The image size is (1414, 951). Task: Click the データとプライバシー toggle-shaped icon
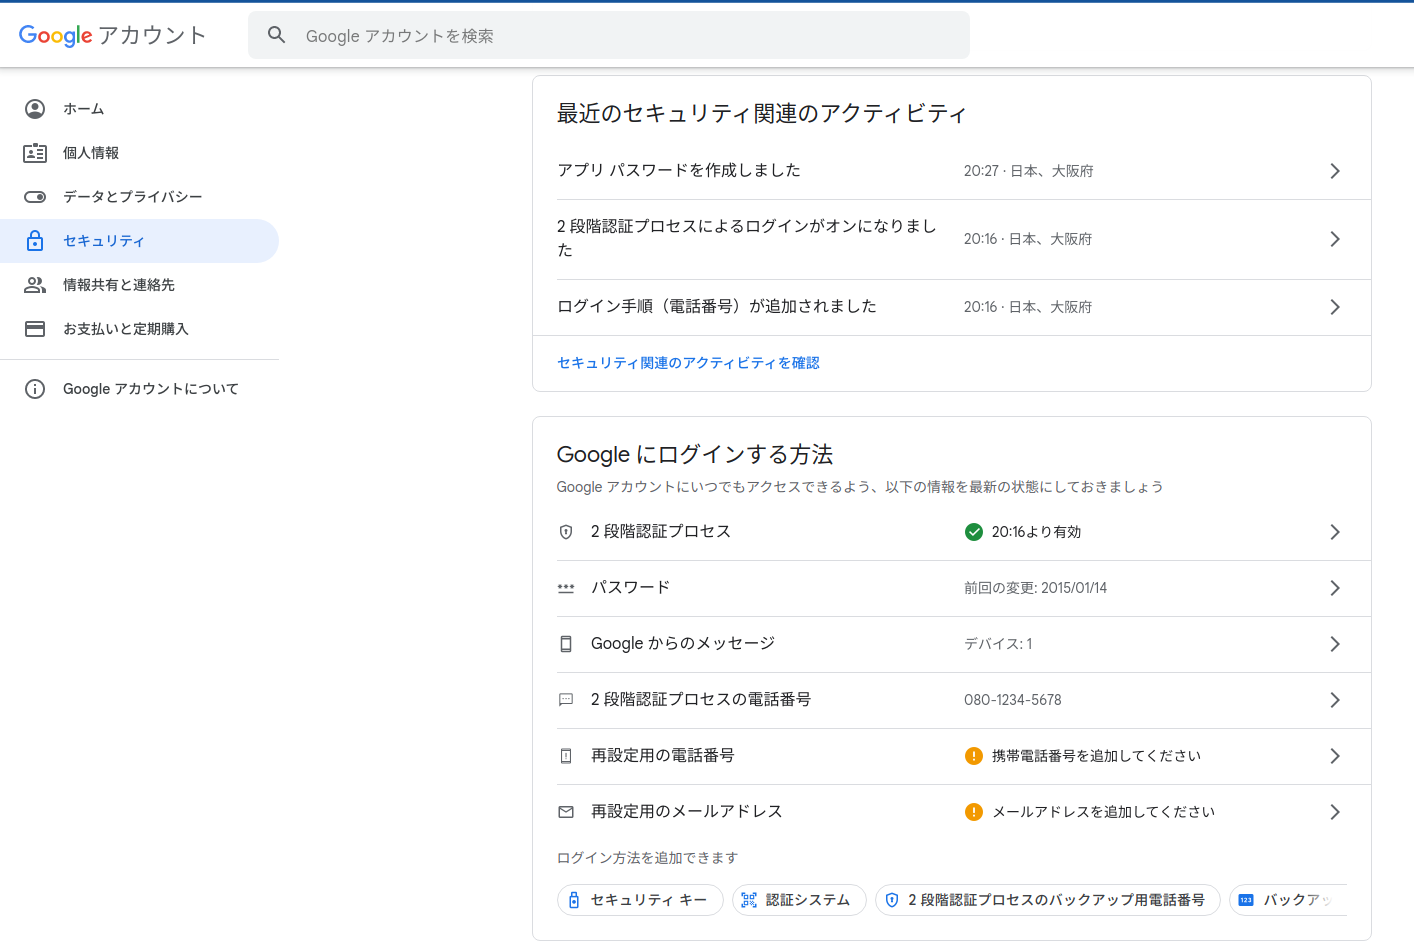click(x=35, y=197)
